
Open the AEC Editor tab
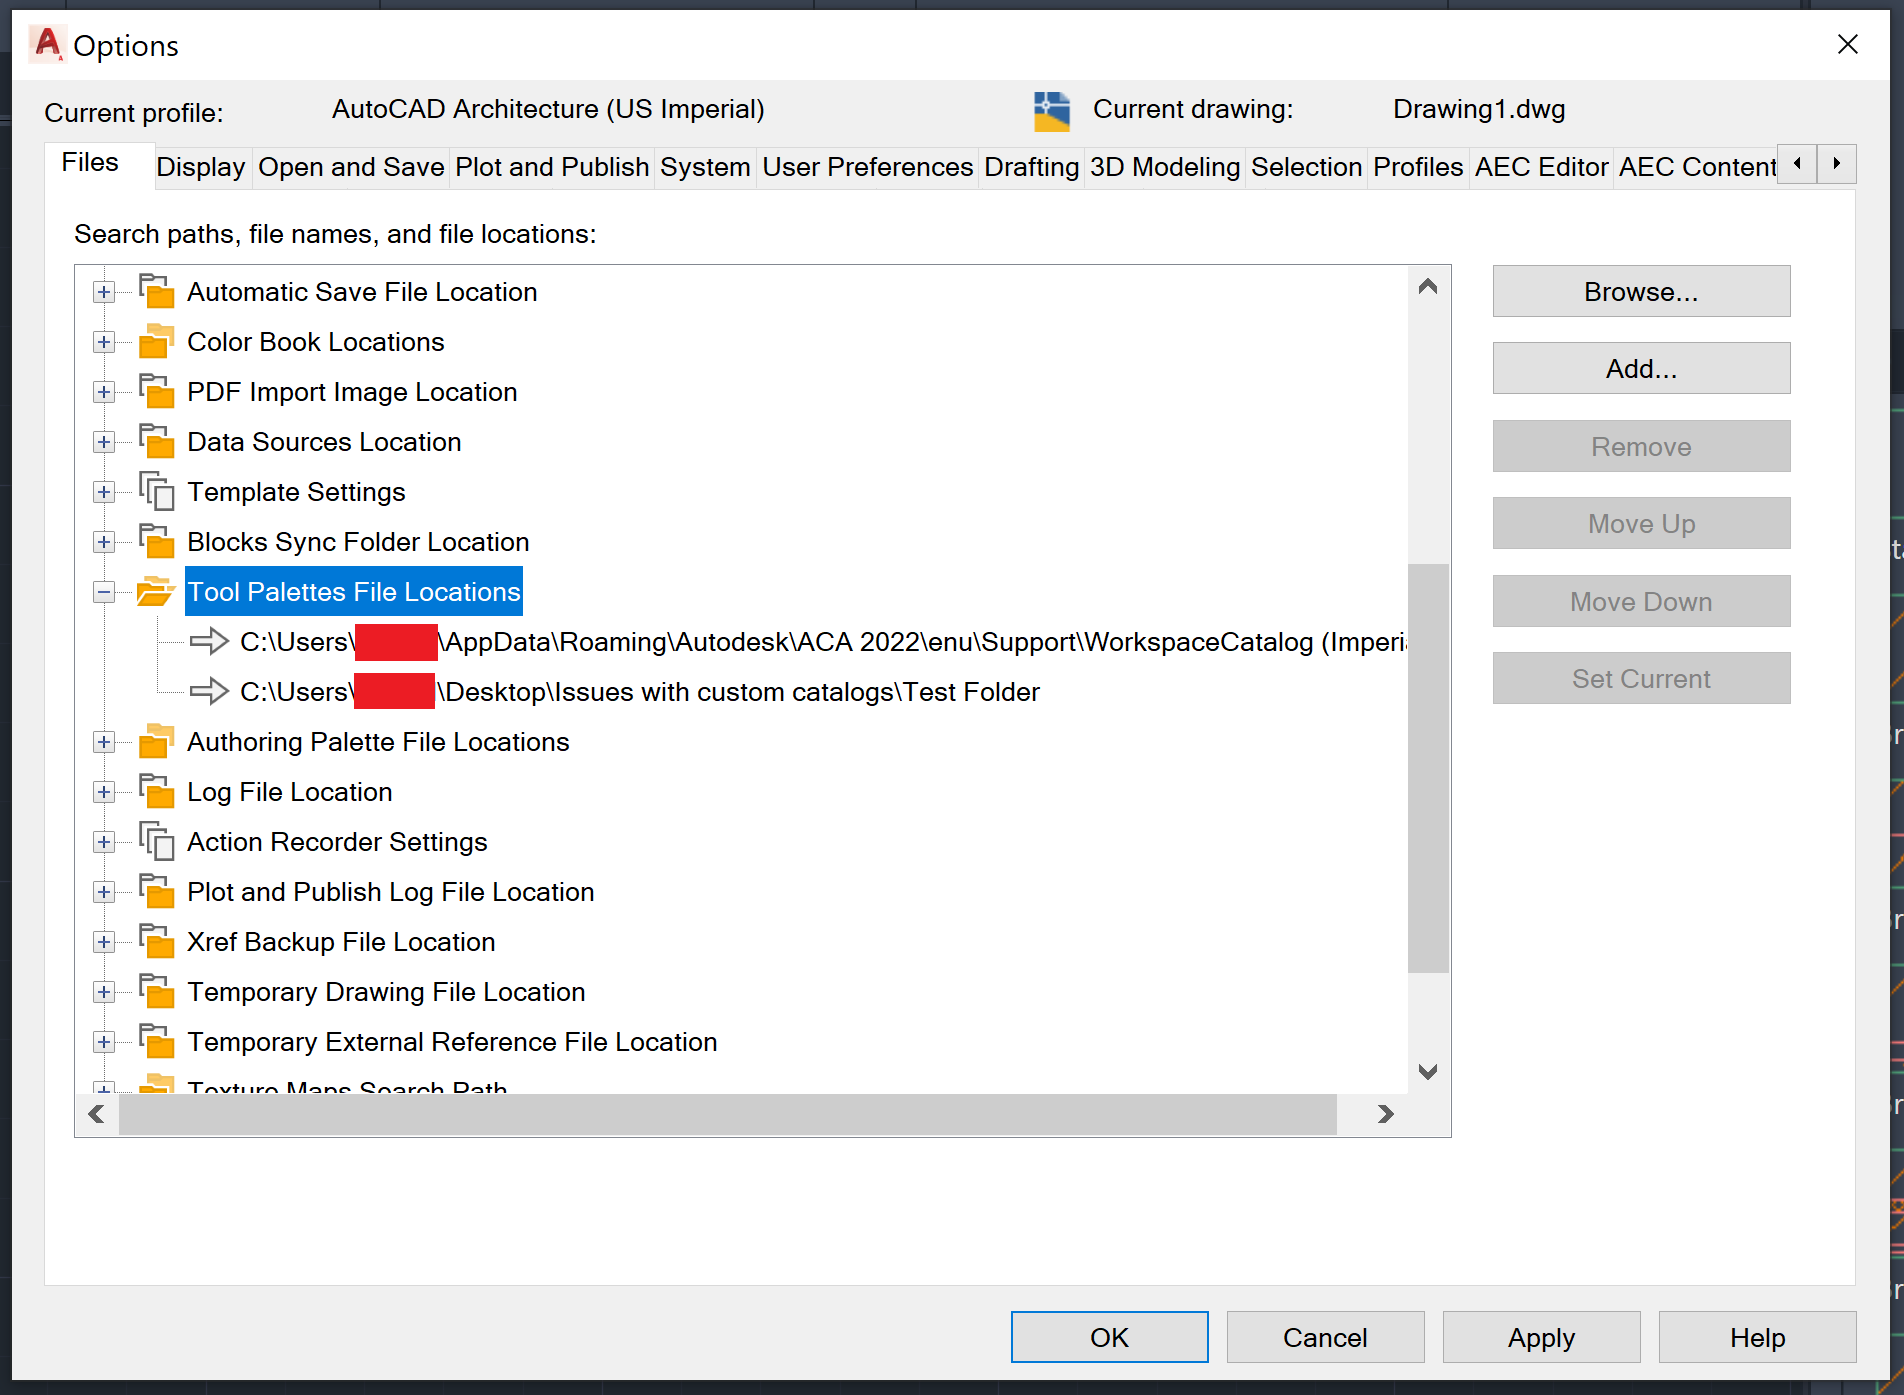[1541, 167]
